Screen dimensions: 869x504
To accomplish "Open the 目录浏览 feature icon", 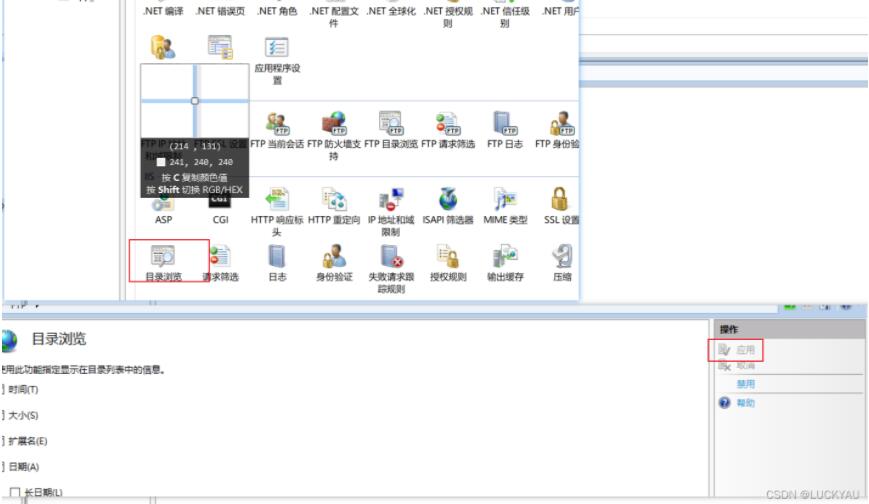I will pos(163,256).
